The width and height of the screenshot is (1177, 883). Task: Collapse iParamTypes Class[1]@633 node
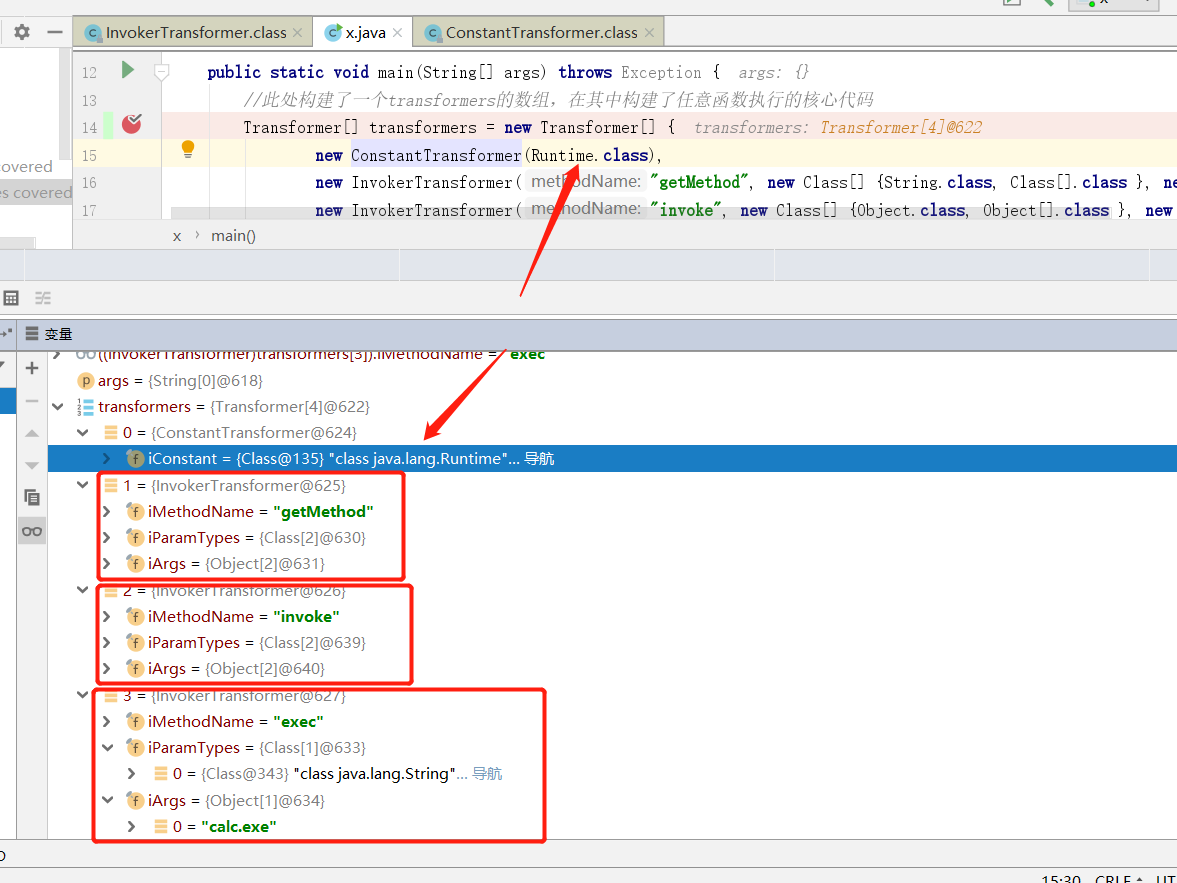coord(108,748)
